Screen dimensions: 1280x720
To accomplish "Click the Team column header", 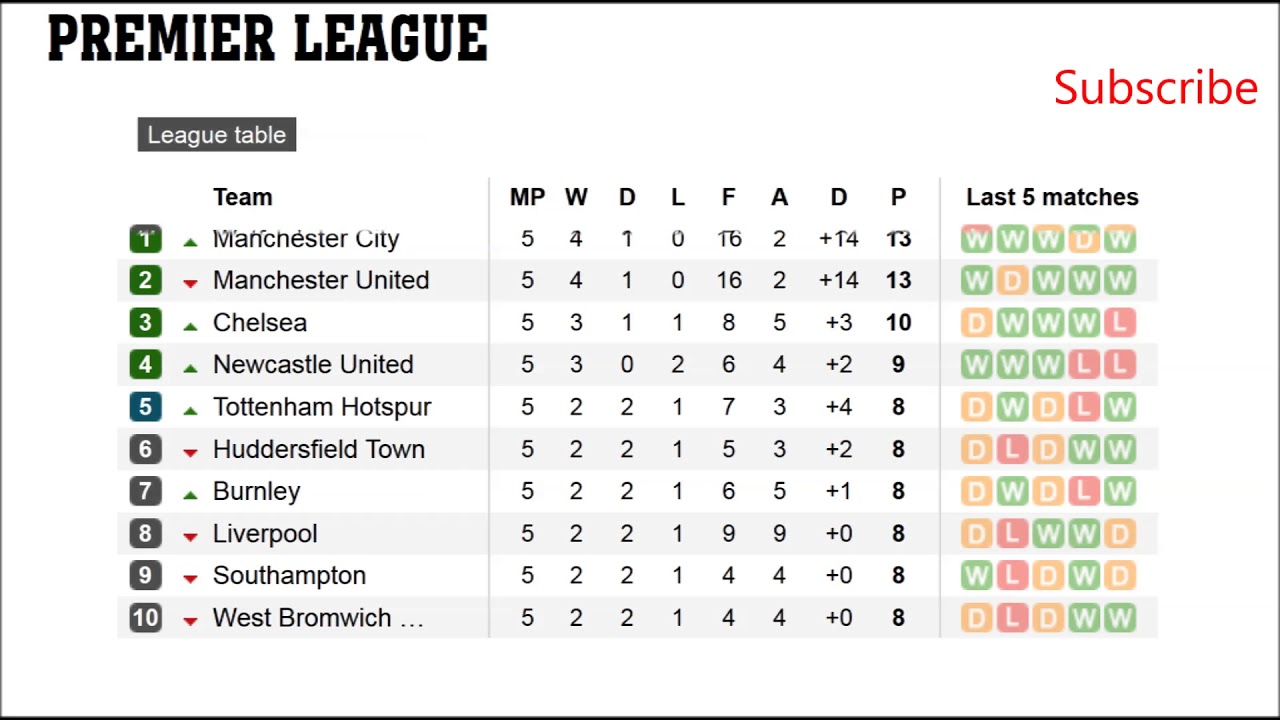I will tap(242, 197).
